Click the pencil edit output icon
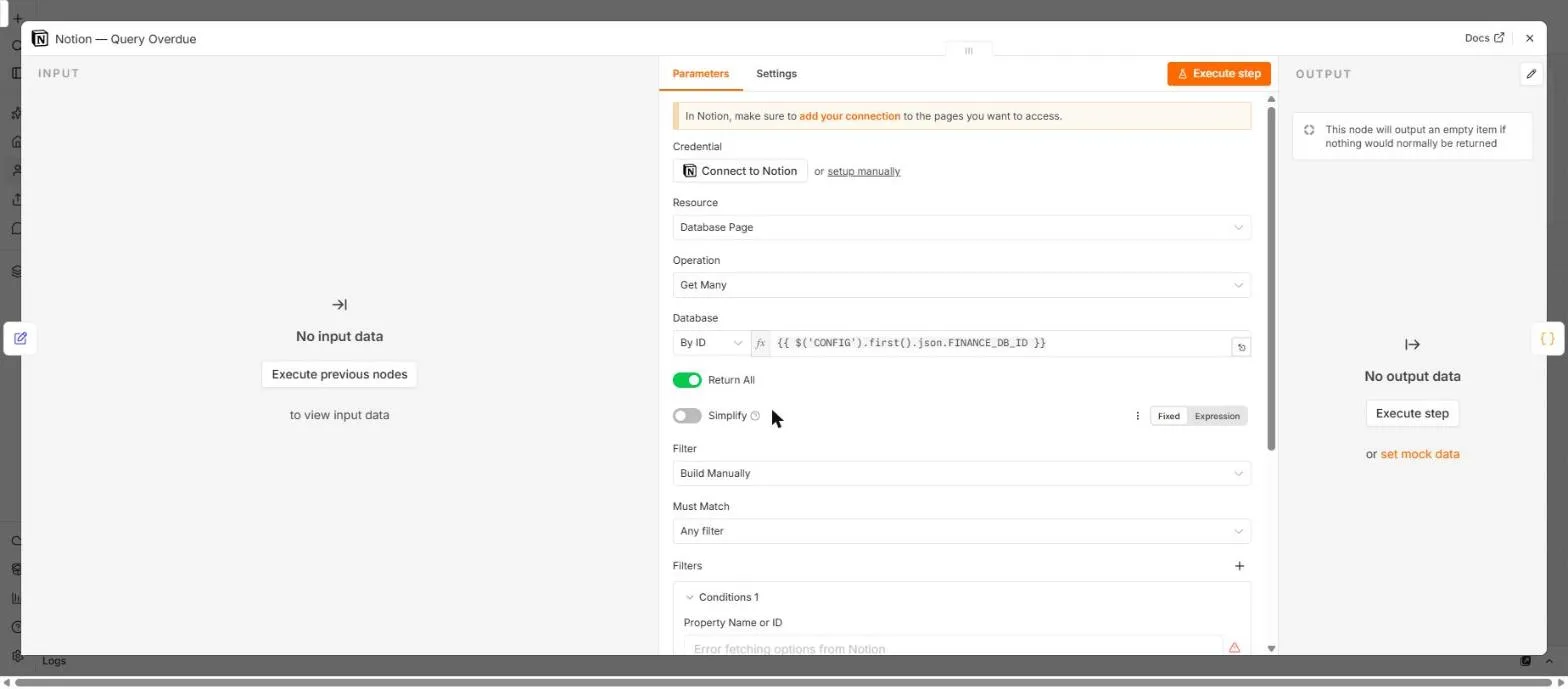The height and width of the screenshot is (689, 1568). pyautogui.click(x=1531, y=74)
